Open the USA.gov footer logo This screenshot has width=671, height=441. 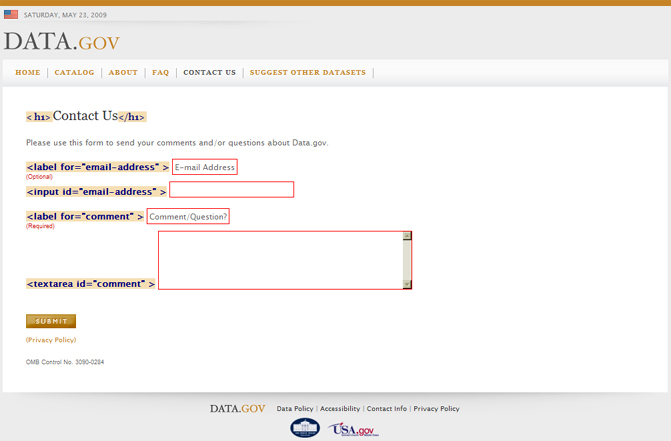click(x=353, y=429)
